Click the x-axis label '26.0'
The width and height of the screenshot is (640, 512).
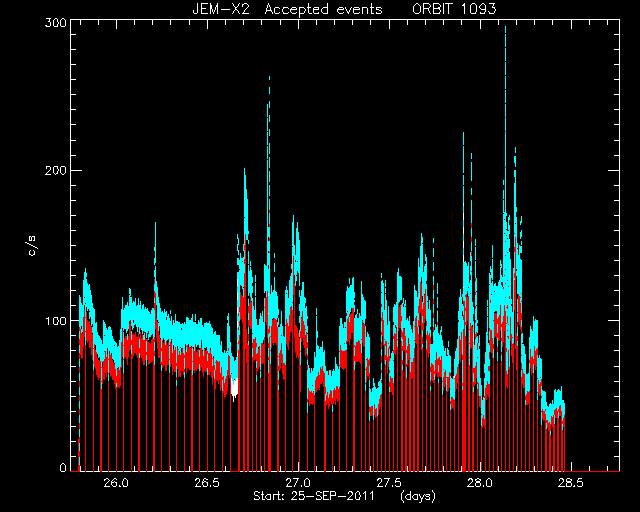click(116, 483)
